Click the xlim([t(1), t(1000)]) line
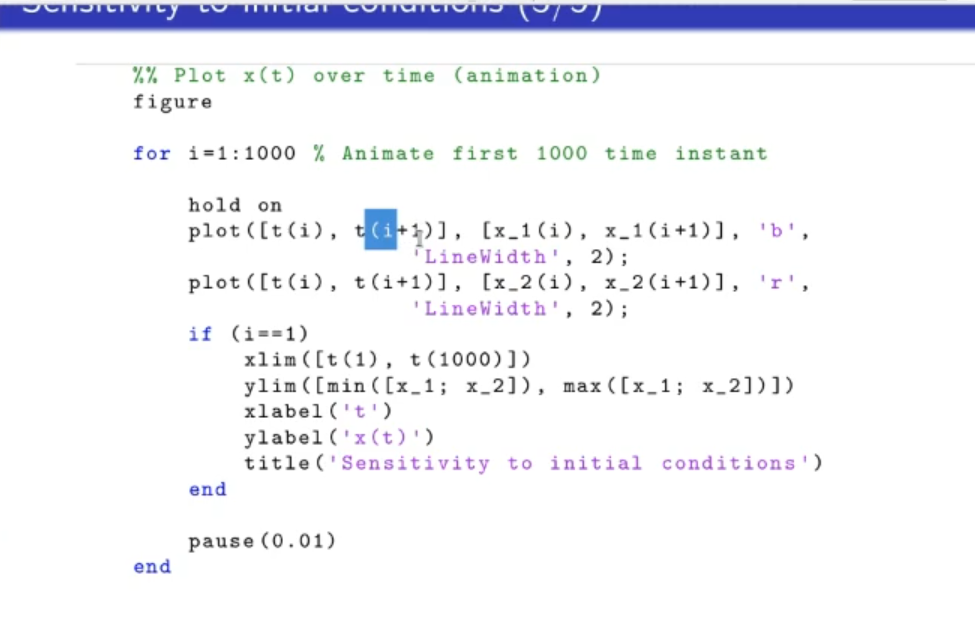The height and width of the screenshot is (642, 975). coord(387,360)
